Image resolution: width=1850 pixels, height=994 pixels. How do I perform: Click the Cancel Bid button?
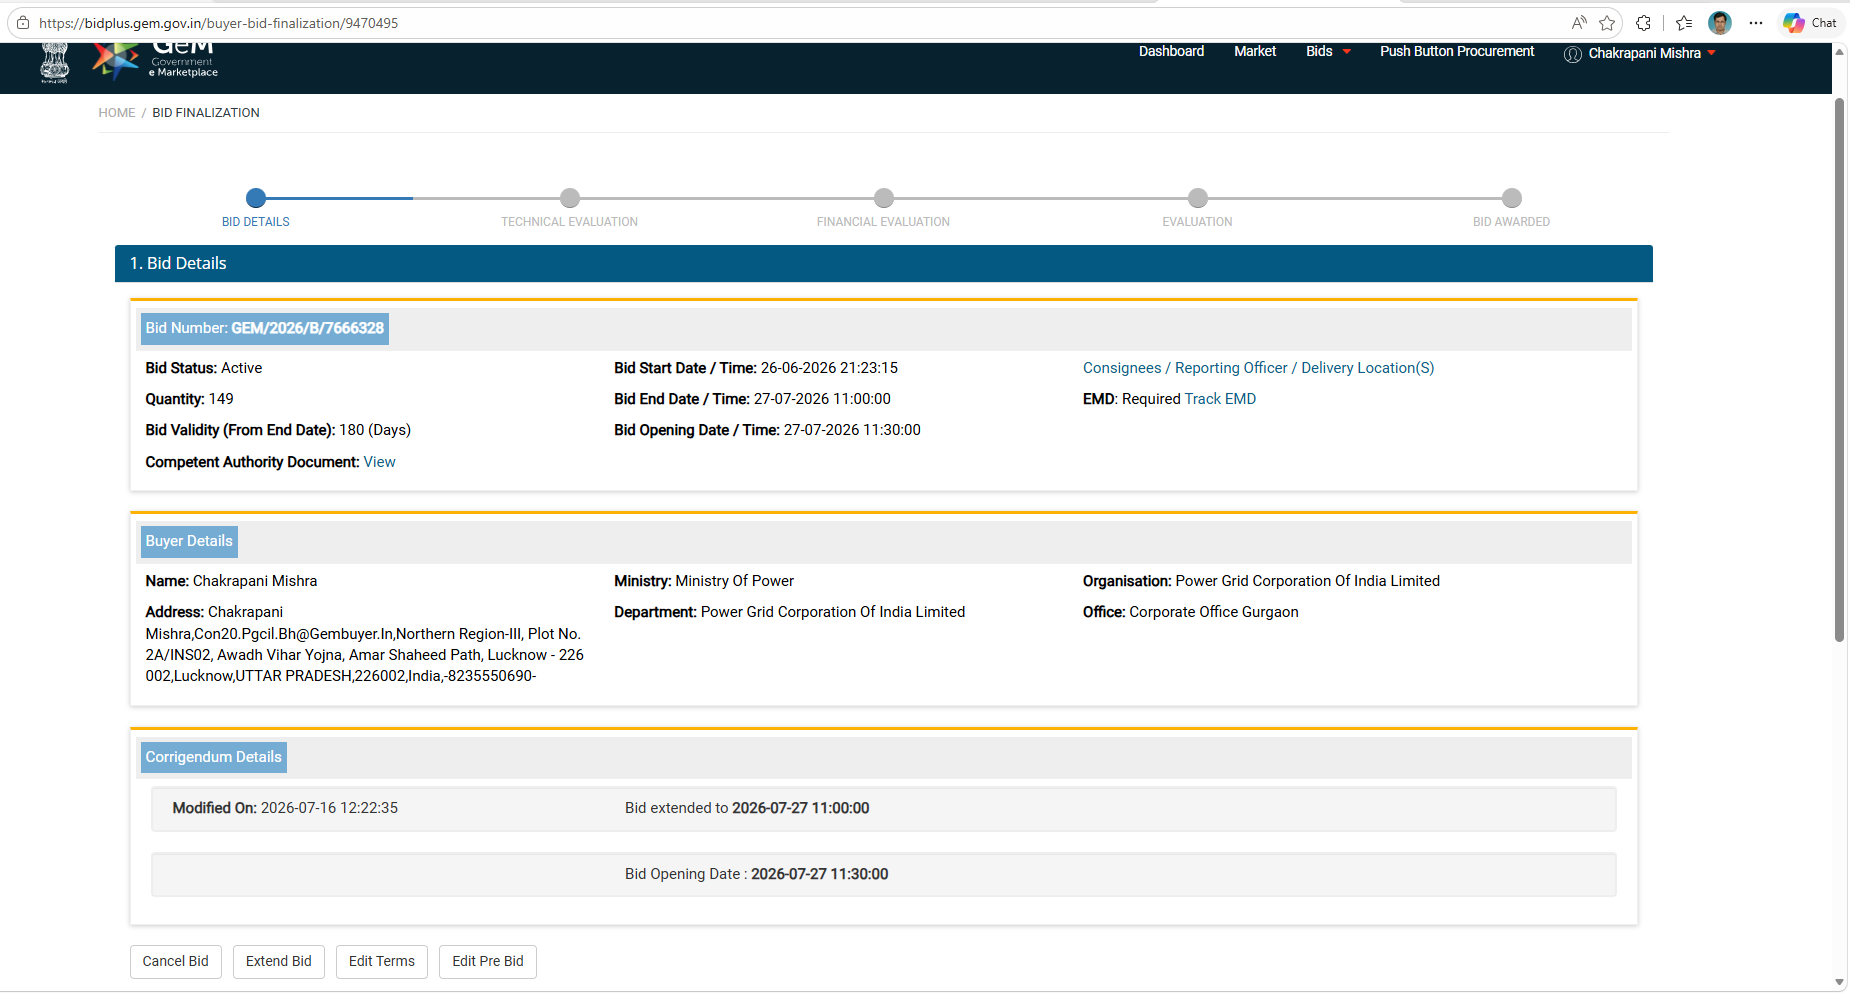pyautogui.click(x=176, y=962)
